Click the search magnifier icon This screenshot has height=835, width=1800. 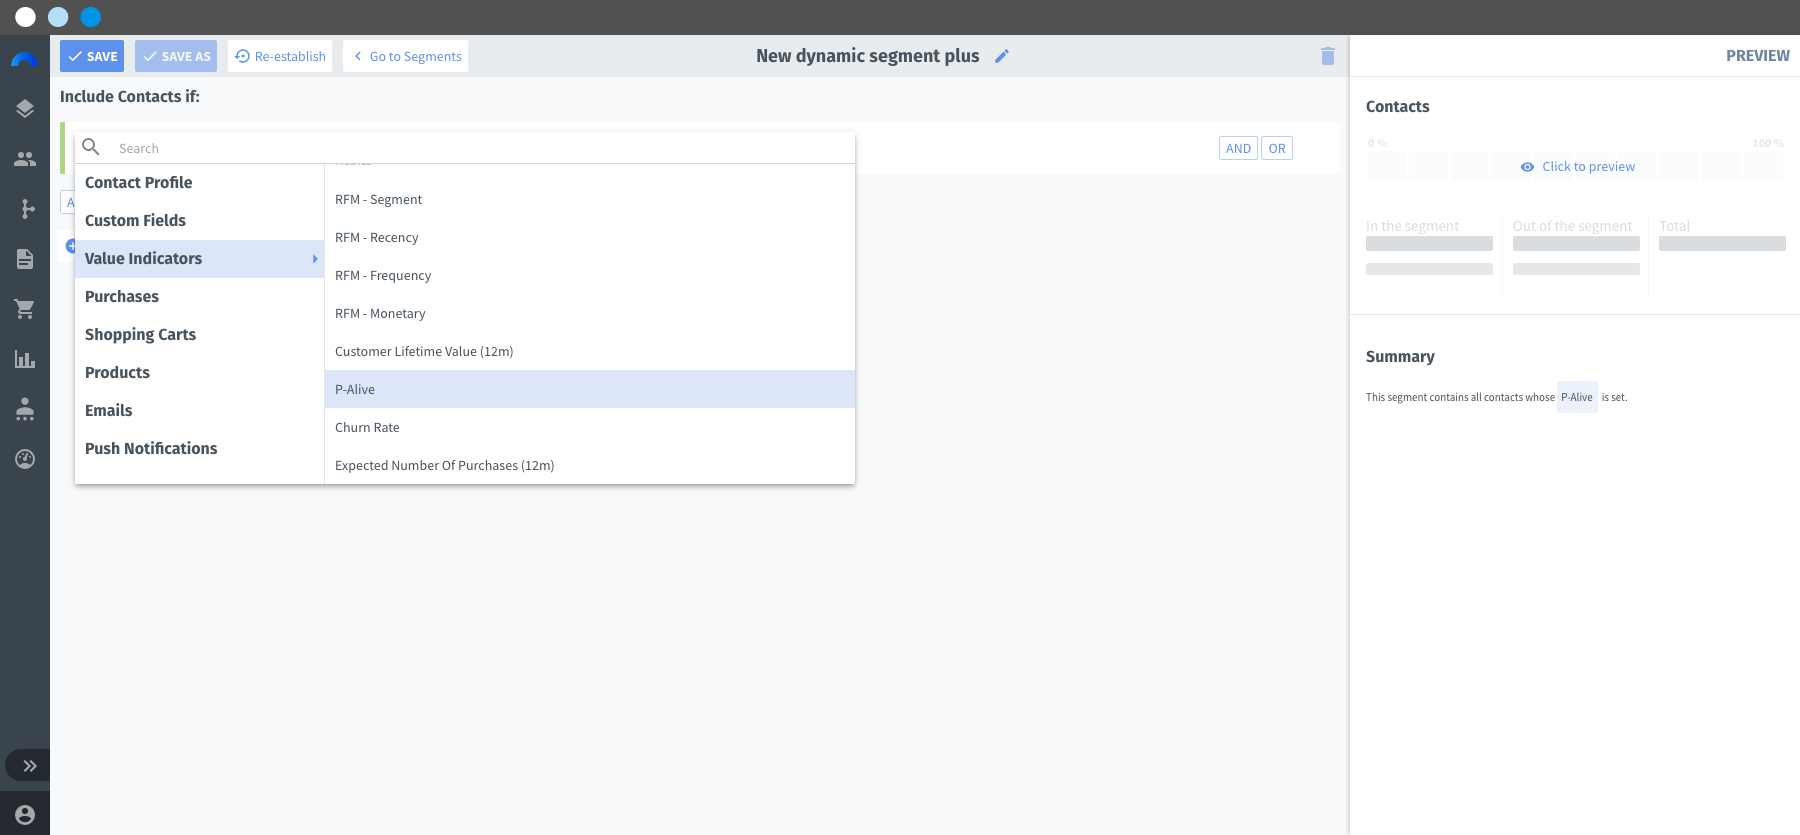point(91,147)
